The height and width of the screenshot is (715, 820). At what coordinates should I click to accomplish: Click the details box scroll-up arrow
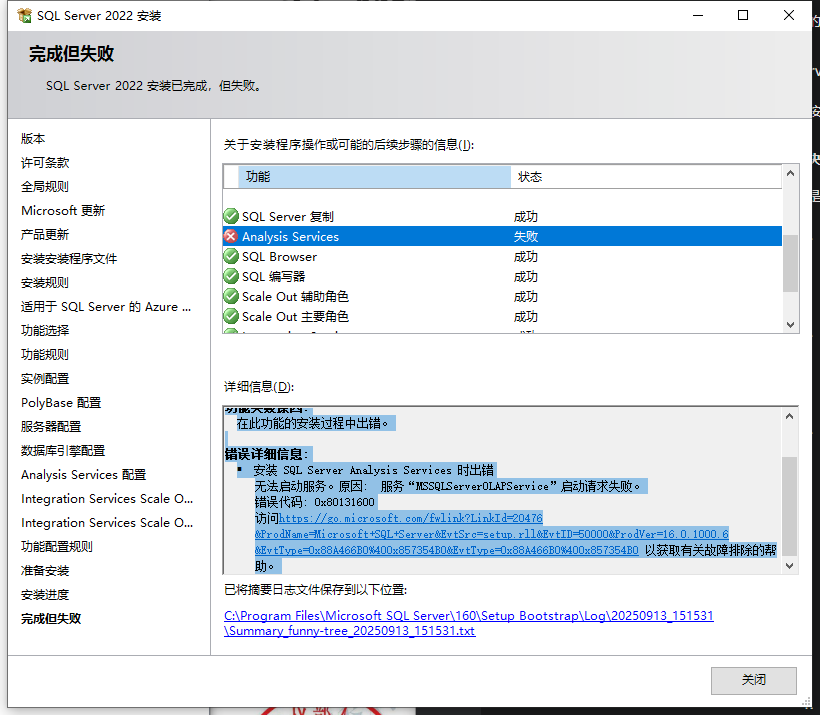790,416
